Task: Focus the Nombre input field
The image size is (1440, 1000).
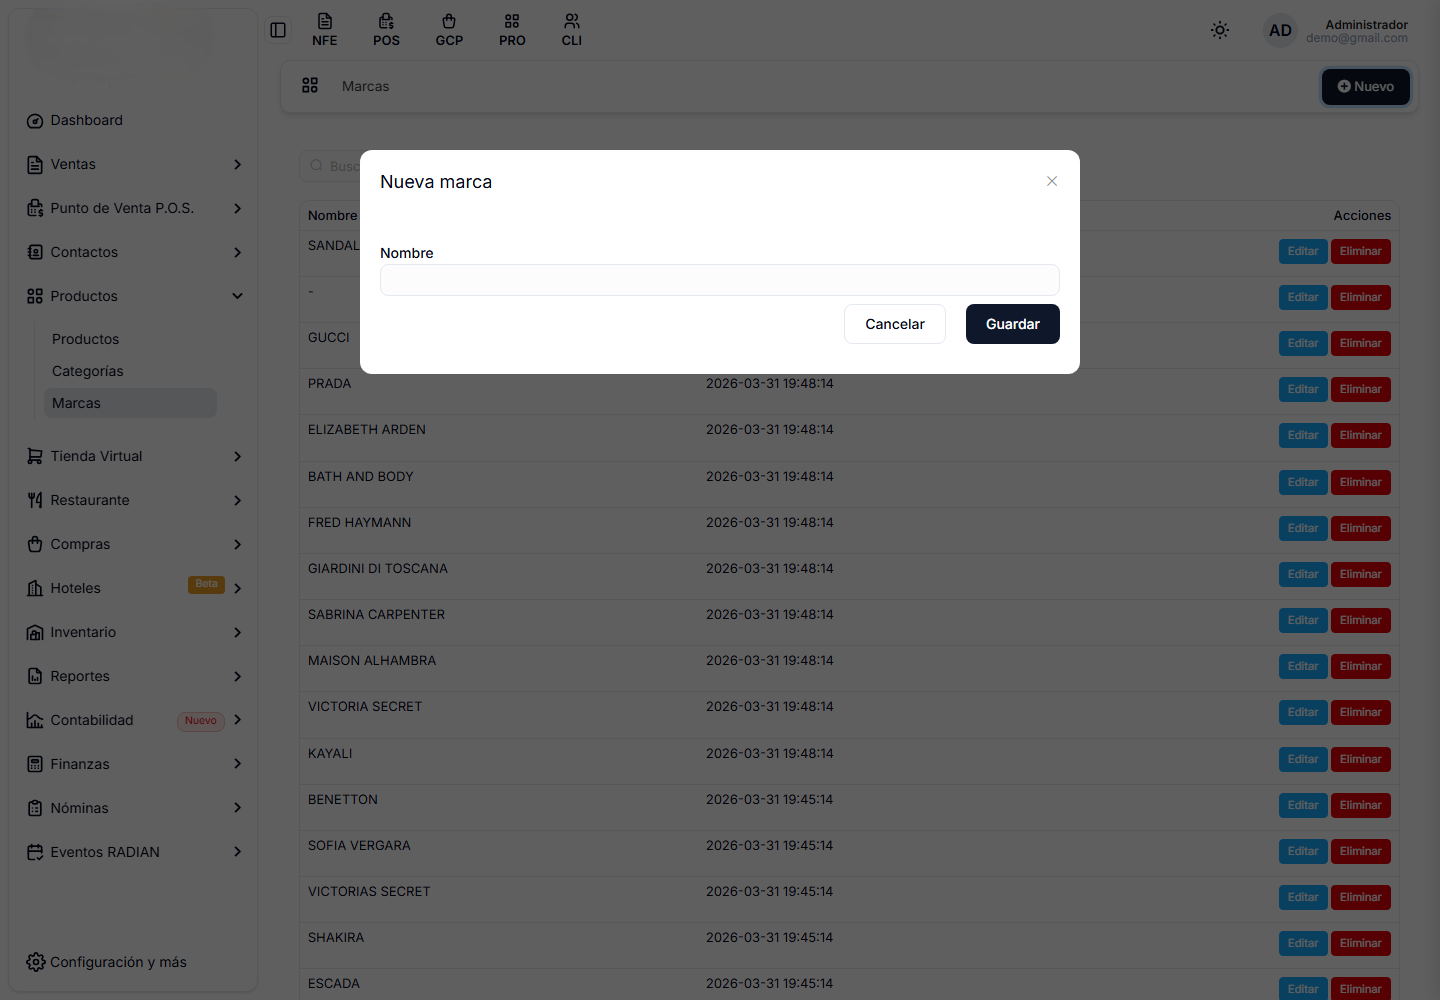Action: [x=720, y=280]
